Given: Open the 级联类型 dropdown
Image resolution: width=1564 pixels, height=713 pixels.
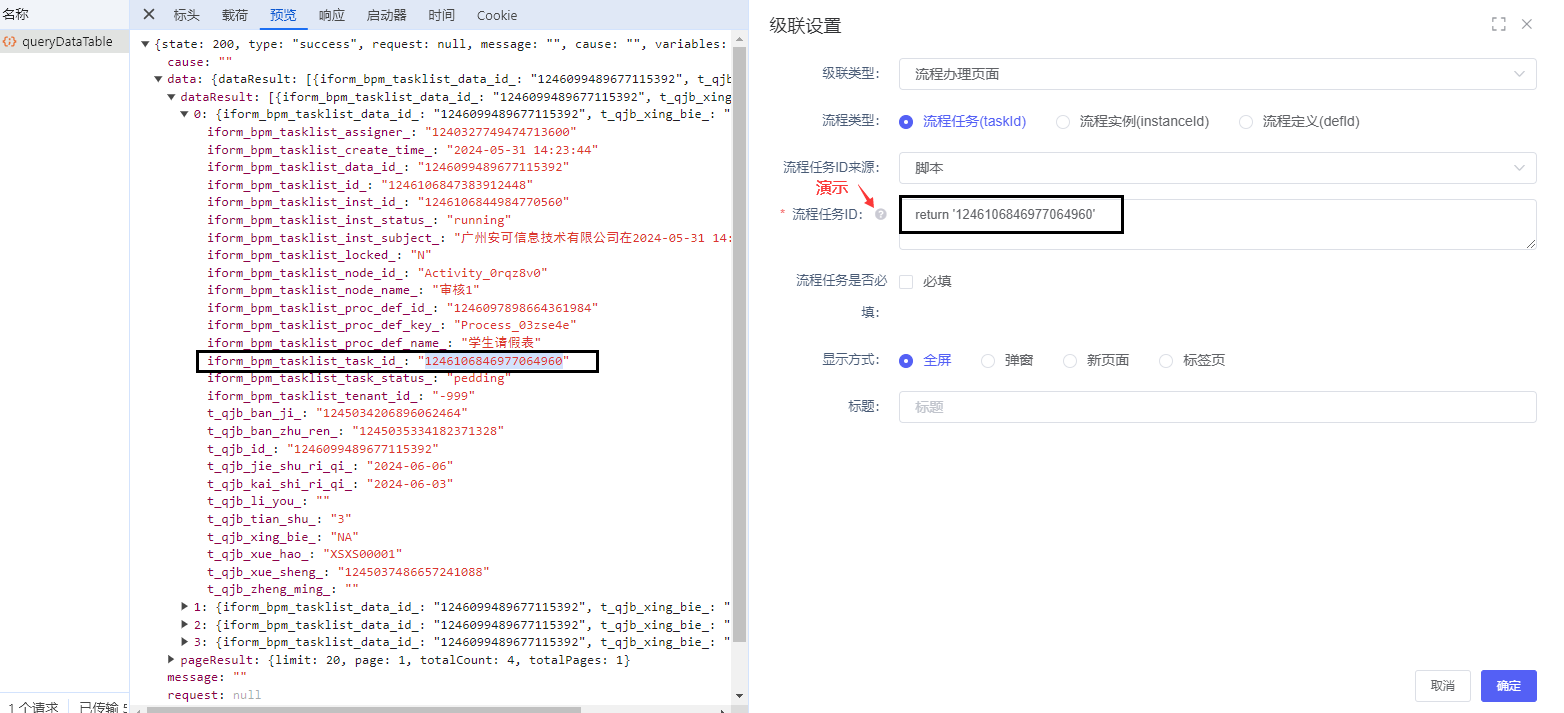Looking at the screenshot, I should coord(1217,74).
